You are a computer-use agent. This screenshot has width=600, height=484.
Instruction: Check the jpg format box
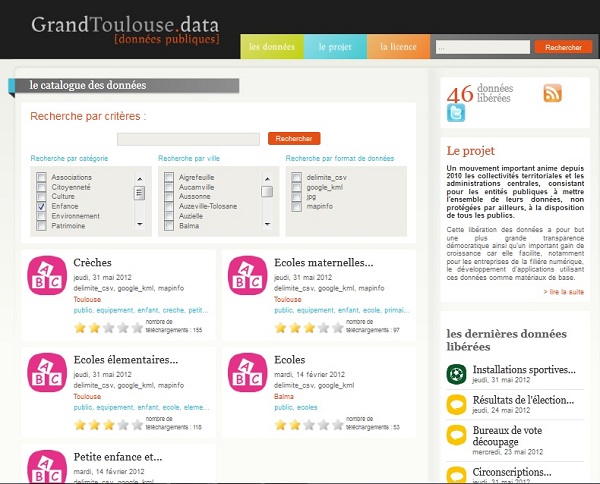click(297, 197)
